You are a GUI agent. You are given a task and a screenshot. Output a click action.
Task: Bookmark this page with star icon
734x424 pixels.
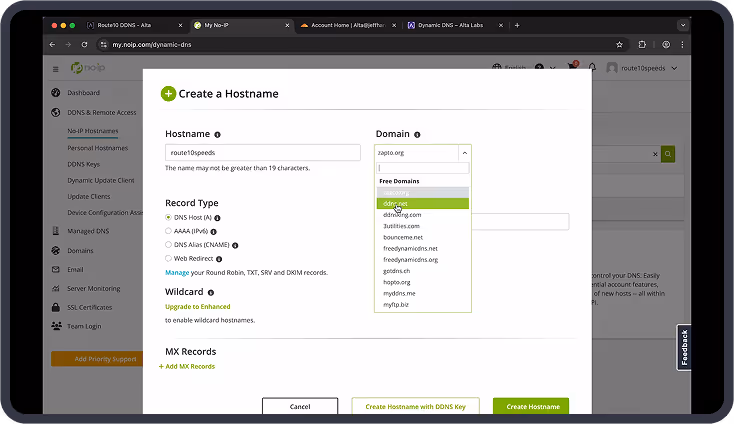(x=619, y=44)
